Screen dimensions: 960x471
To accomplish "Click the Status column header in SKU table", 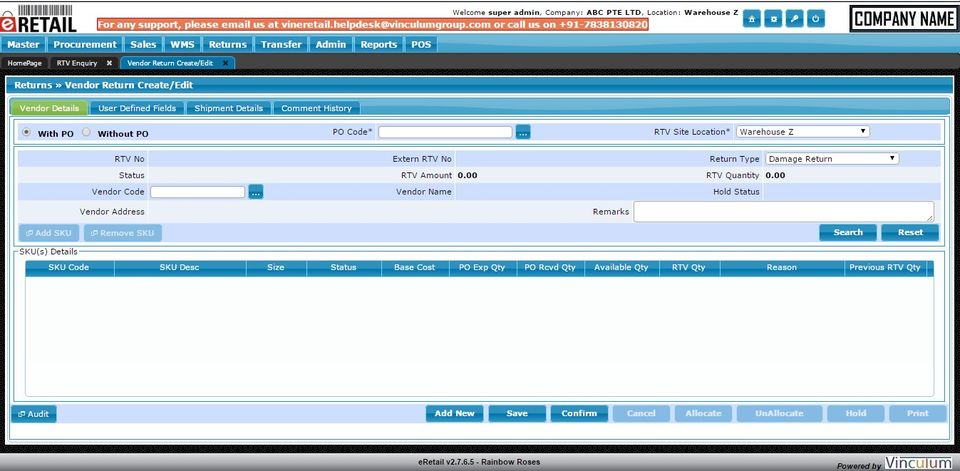I will coord(343,268).
